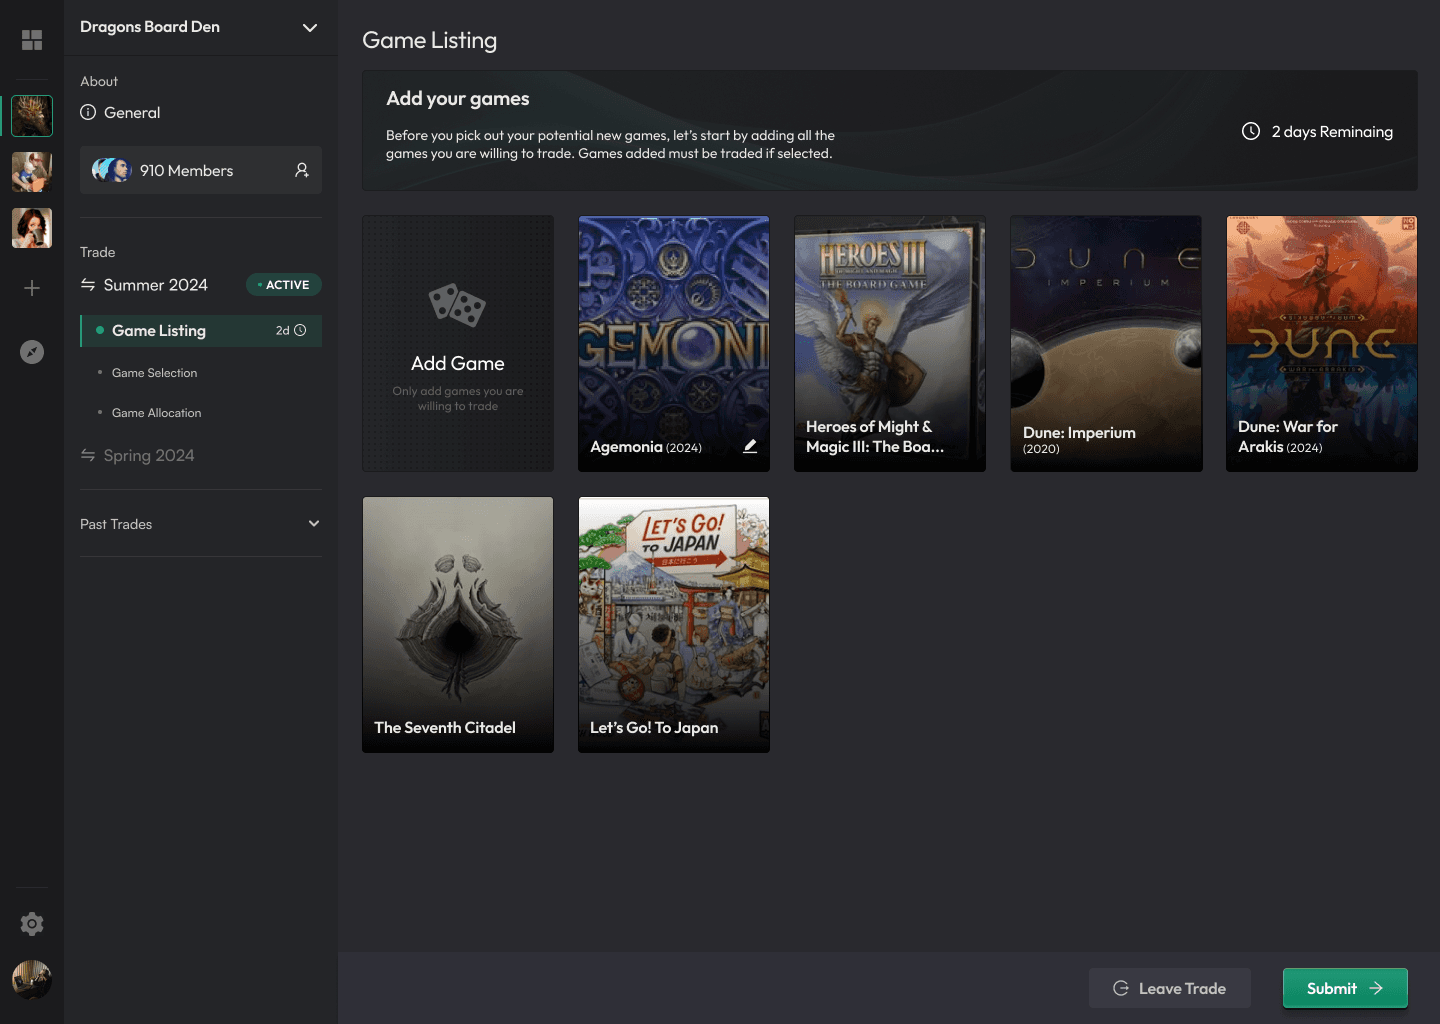Click the arrow icon in Submit button
The height and width of the screenshot is (1024, 1440).
pyautogui.click(x=1377, y=988)
